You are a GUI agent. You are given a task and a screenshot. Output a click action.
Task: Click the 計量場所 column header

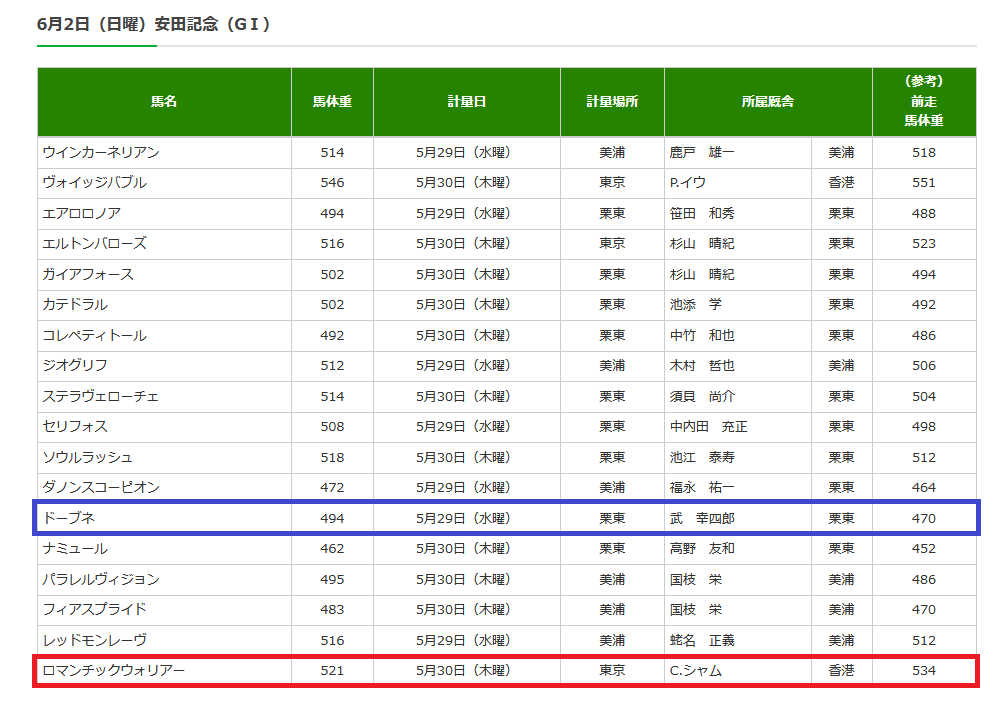coord(612,101)
